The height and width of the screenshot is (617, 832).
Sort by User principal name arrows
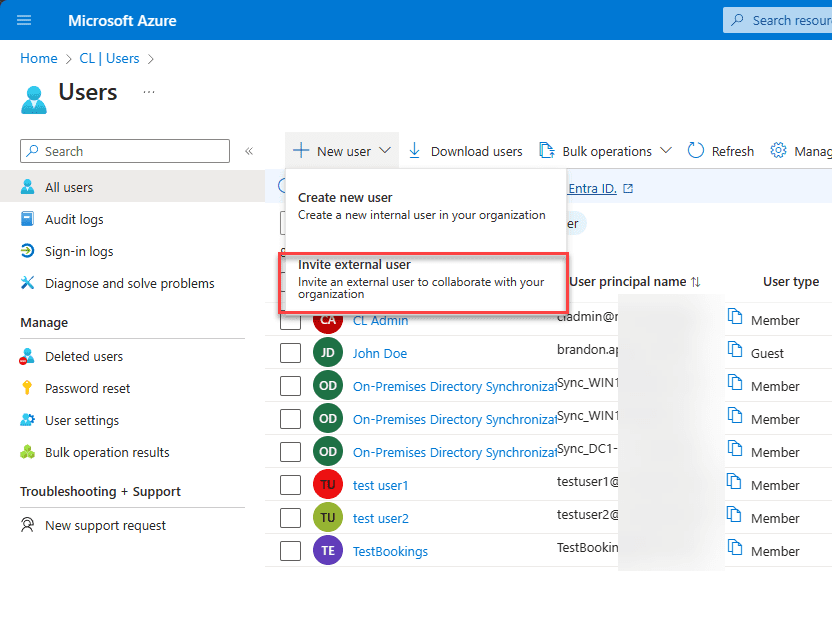[696, 282]
